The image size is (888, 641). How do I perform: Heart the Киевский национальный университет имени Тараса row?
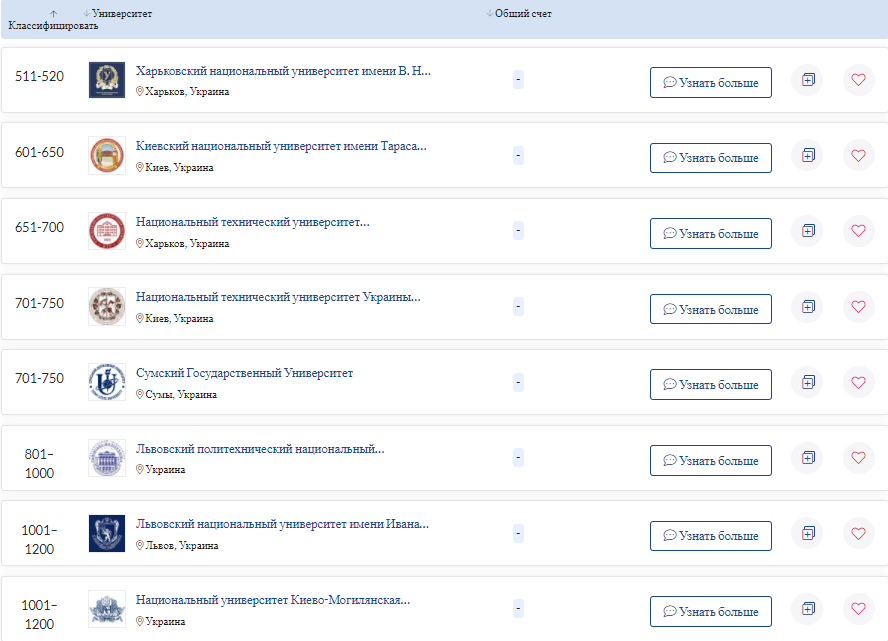858,156
